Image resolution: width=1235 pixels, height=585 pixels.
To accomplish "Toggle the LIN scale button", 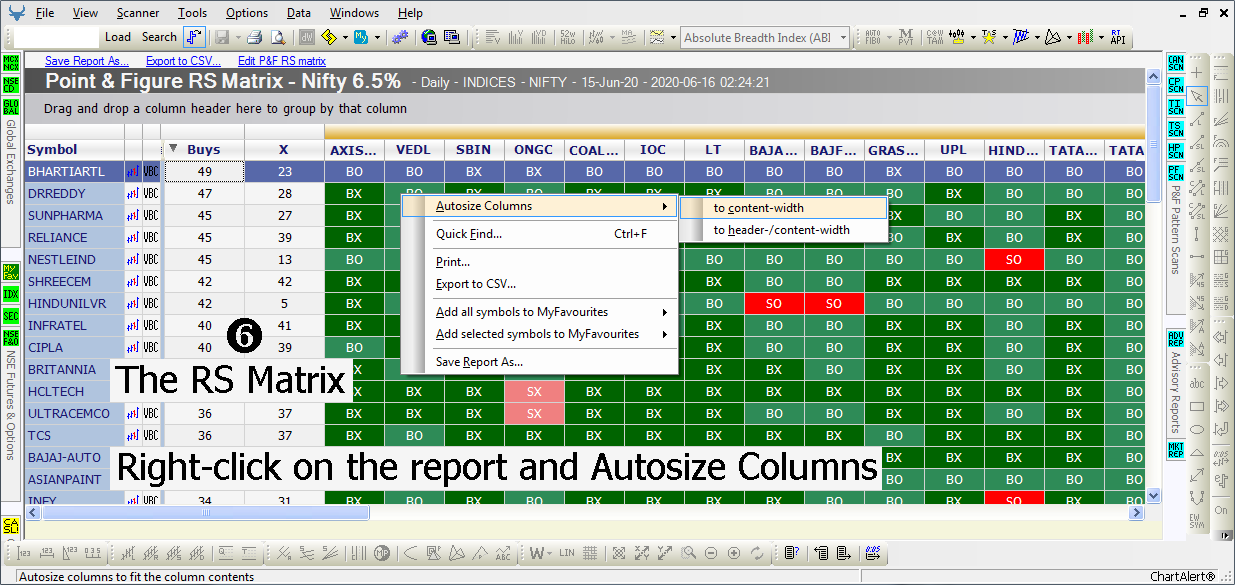I will 567,552.
